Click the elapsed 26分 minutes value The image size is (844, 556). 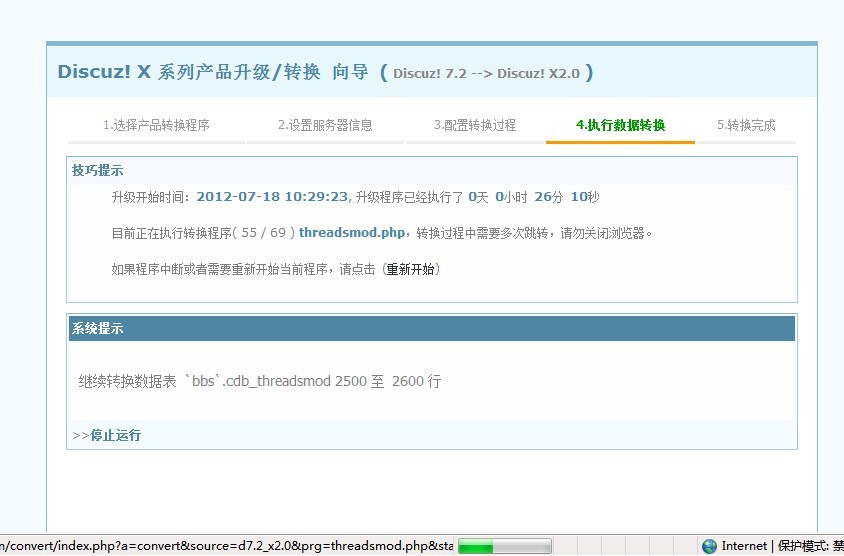point(548,197)
